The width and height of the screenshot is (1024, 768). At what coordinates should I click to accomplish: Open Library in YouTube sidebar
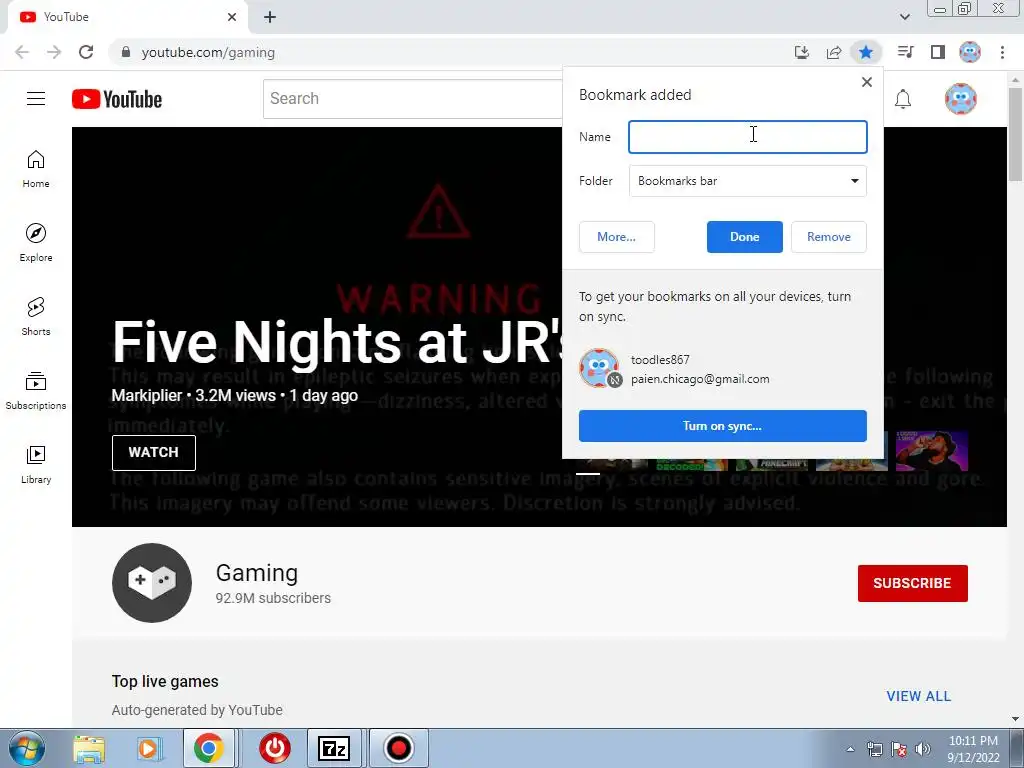(36, 464)
